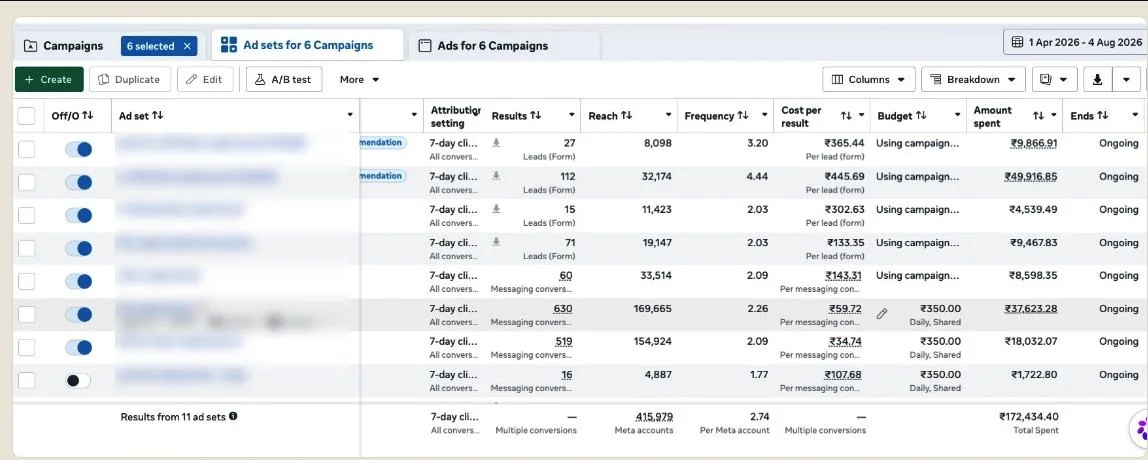Click the ₹37,623.28 amount spent value
Image resolution: width=1148 pixels, height=460 pixels.
click(x=1031, y=308)
